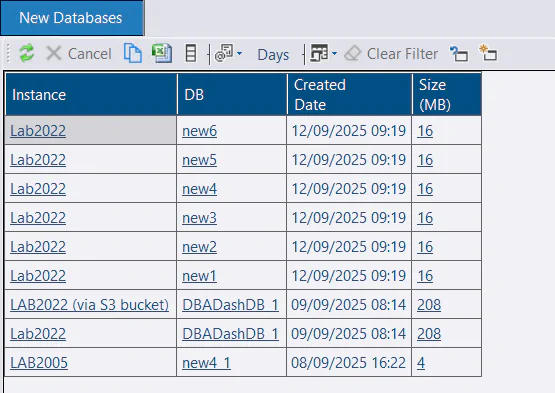
Task: Select created date cell in new1 row
Action: pyautogui.click(x=349, y=276)
